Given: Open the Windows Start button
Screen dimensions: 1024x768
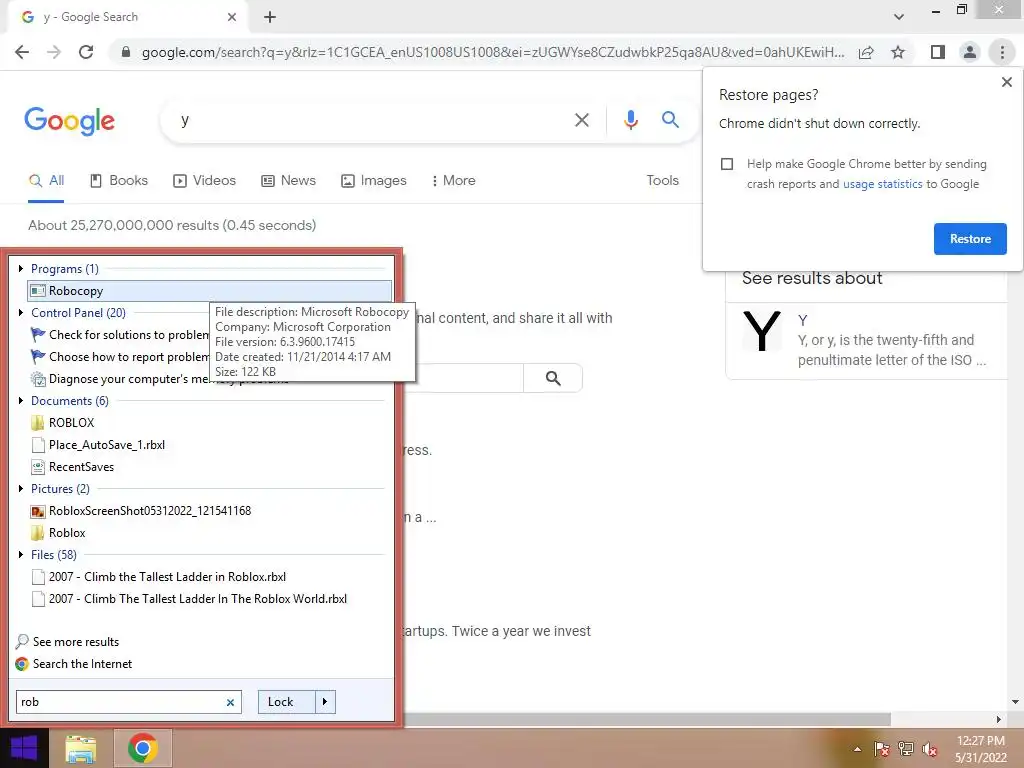Looking at the screenshot, I should (24, 748).
